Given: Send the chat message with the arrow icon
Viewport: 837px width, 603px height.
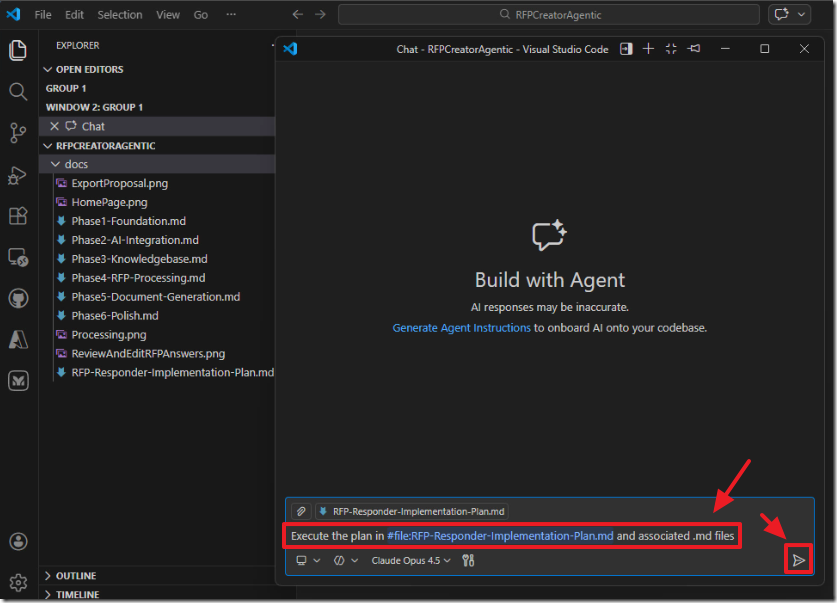Looking at the screenshot, I should pos(798,560).
